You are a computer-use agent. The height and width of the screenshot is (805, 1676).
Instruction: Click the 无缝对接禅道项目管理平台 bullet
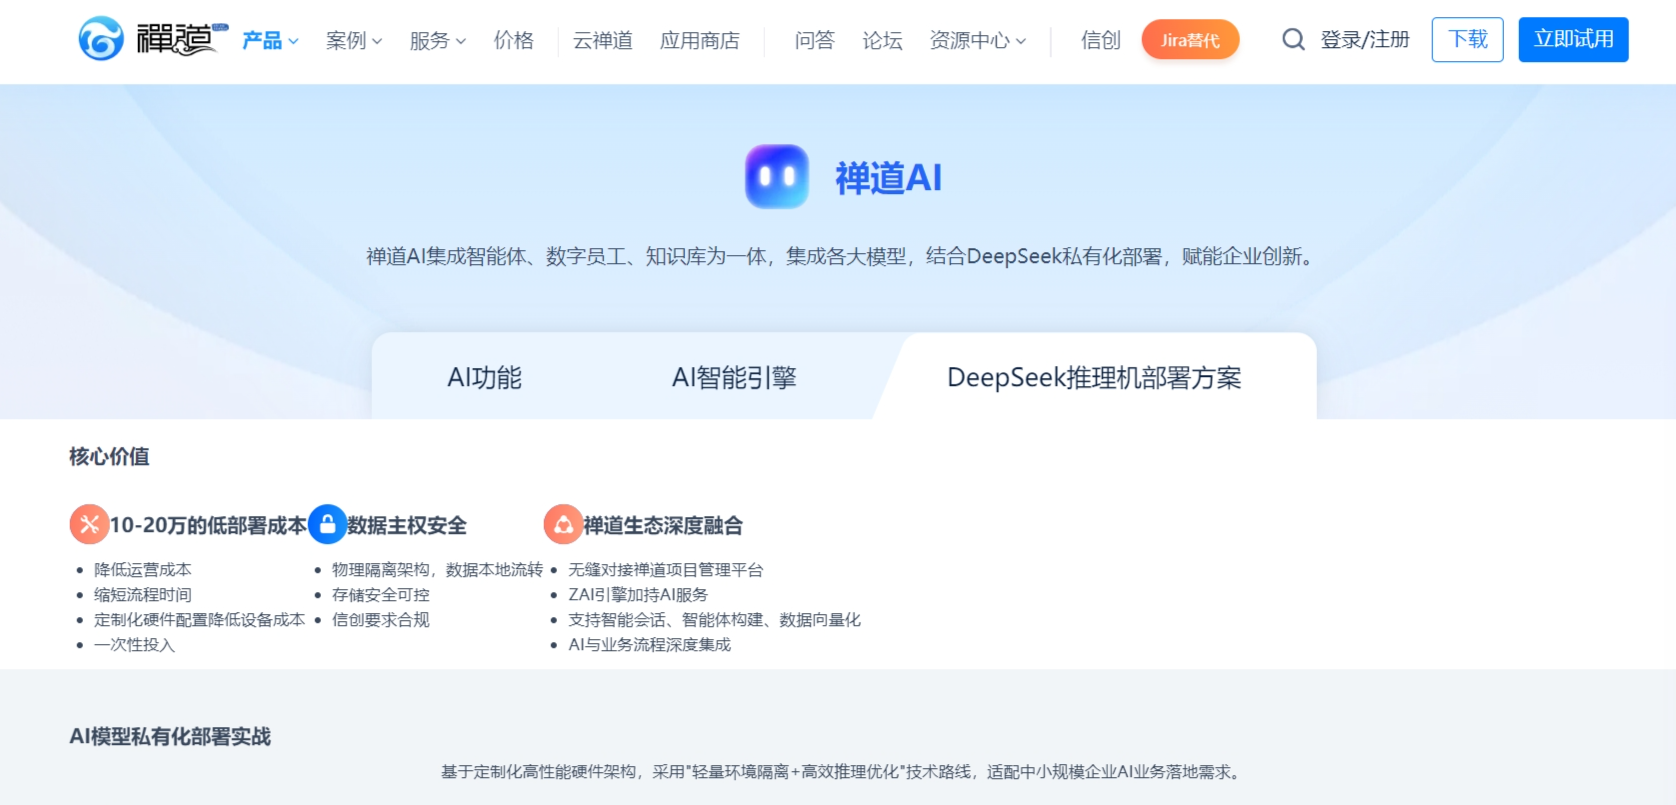(666, 570)
